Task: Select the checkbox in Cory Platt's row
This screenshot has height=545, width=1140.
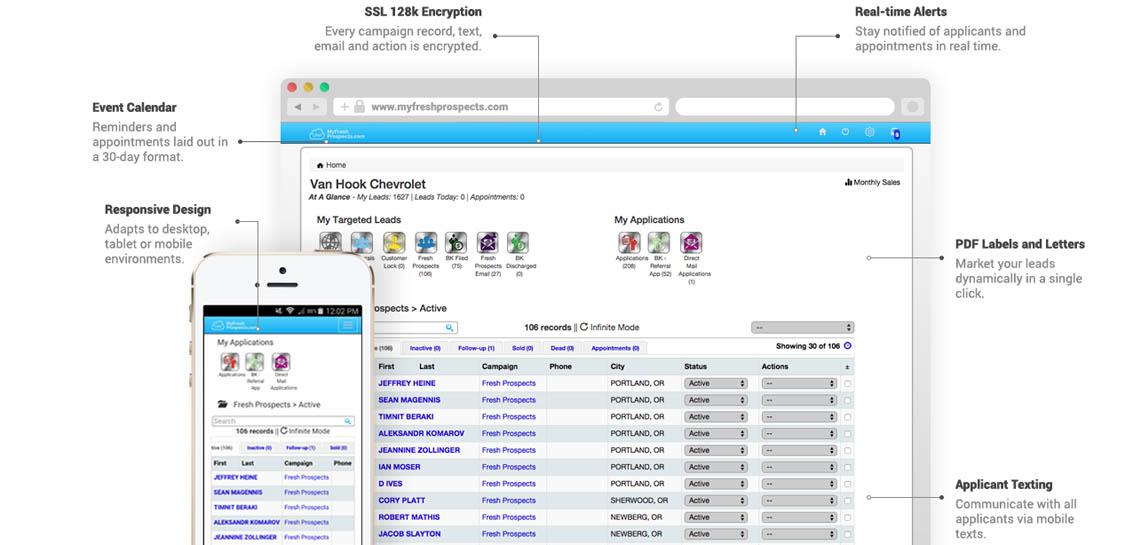Action: coord(848,501)
